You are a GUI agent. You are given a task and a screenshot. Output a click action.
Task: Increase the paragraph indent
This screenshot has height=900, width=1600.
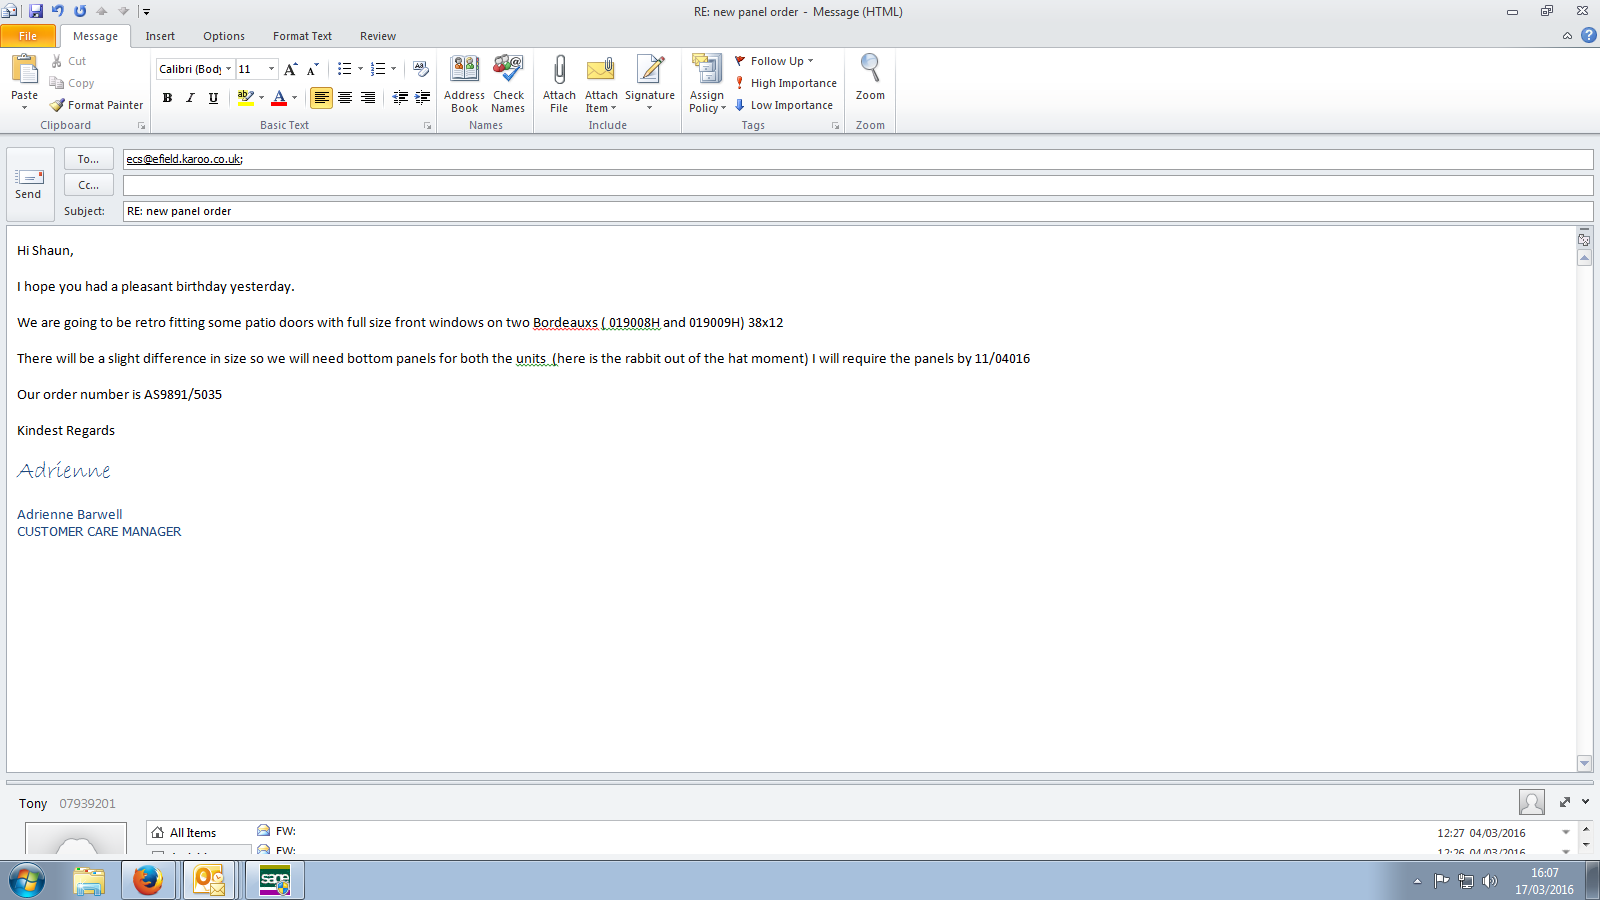click(x=423, y=97)
